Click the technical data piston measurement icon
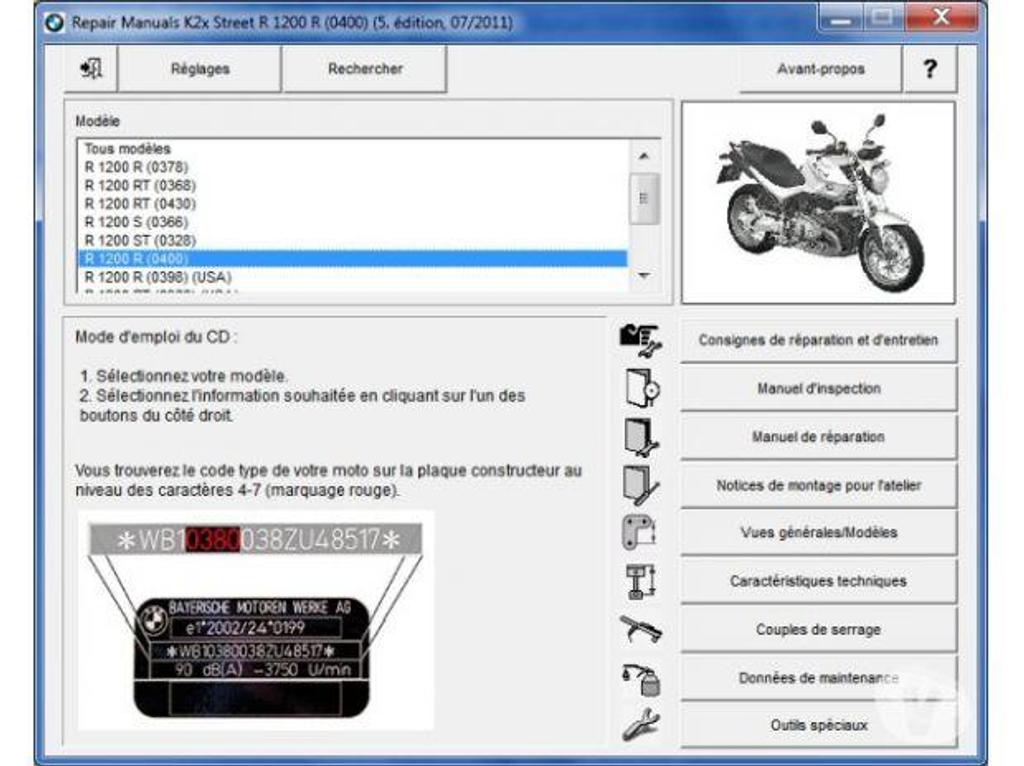 [641, 581]
